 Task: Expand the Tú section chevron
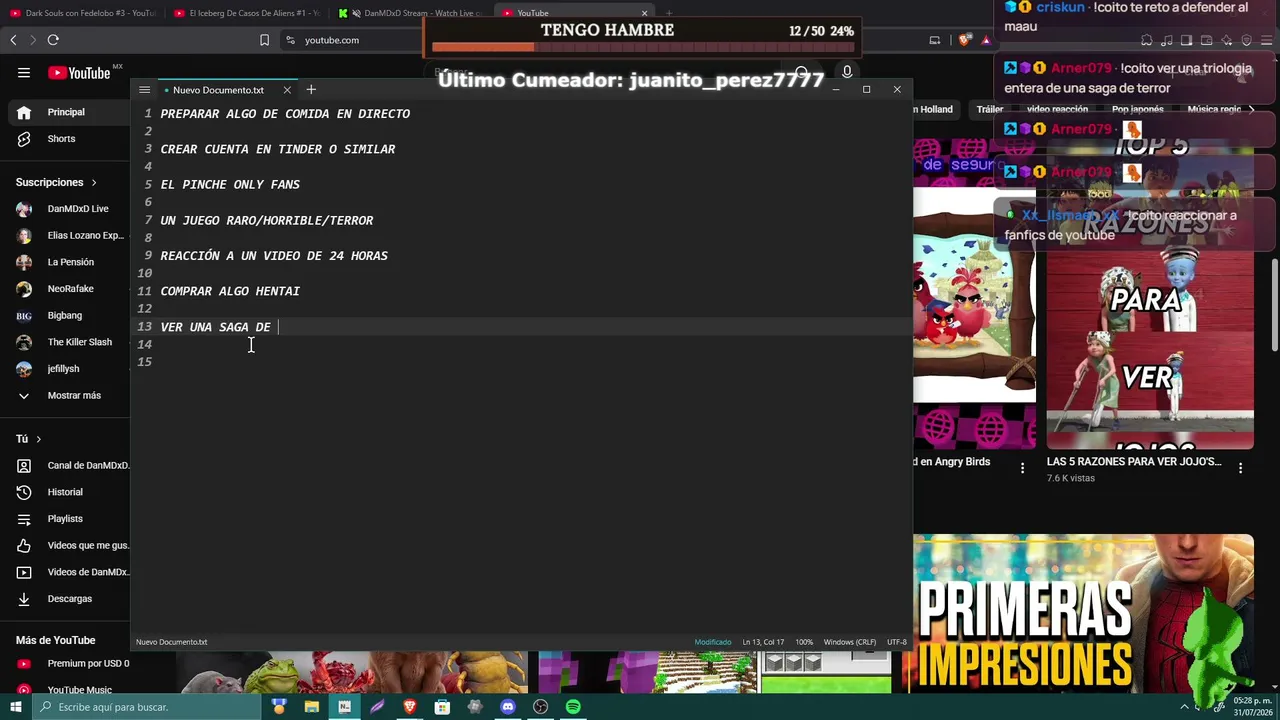(38, 439)
